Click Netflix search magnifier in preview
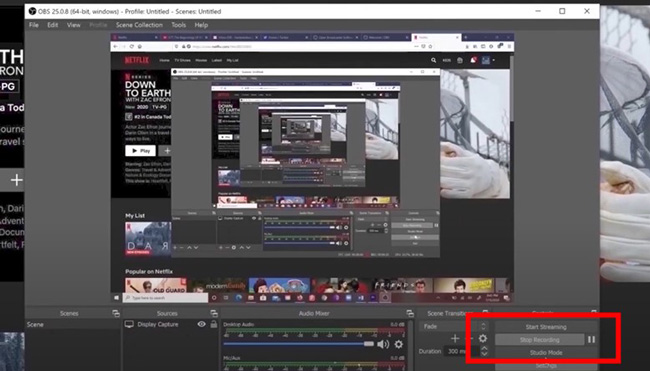650x371 pixels. [434, 60]
